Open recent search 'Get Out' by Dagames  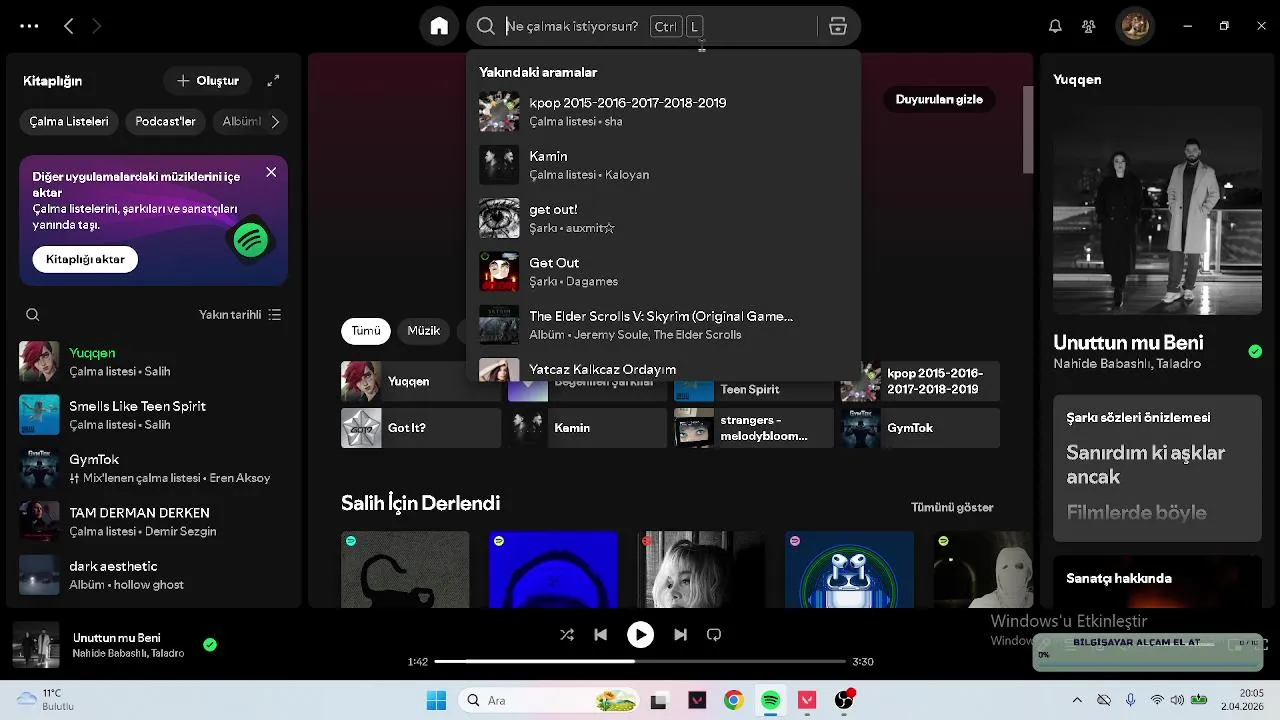[663, 271]
